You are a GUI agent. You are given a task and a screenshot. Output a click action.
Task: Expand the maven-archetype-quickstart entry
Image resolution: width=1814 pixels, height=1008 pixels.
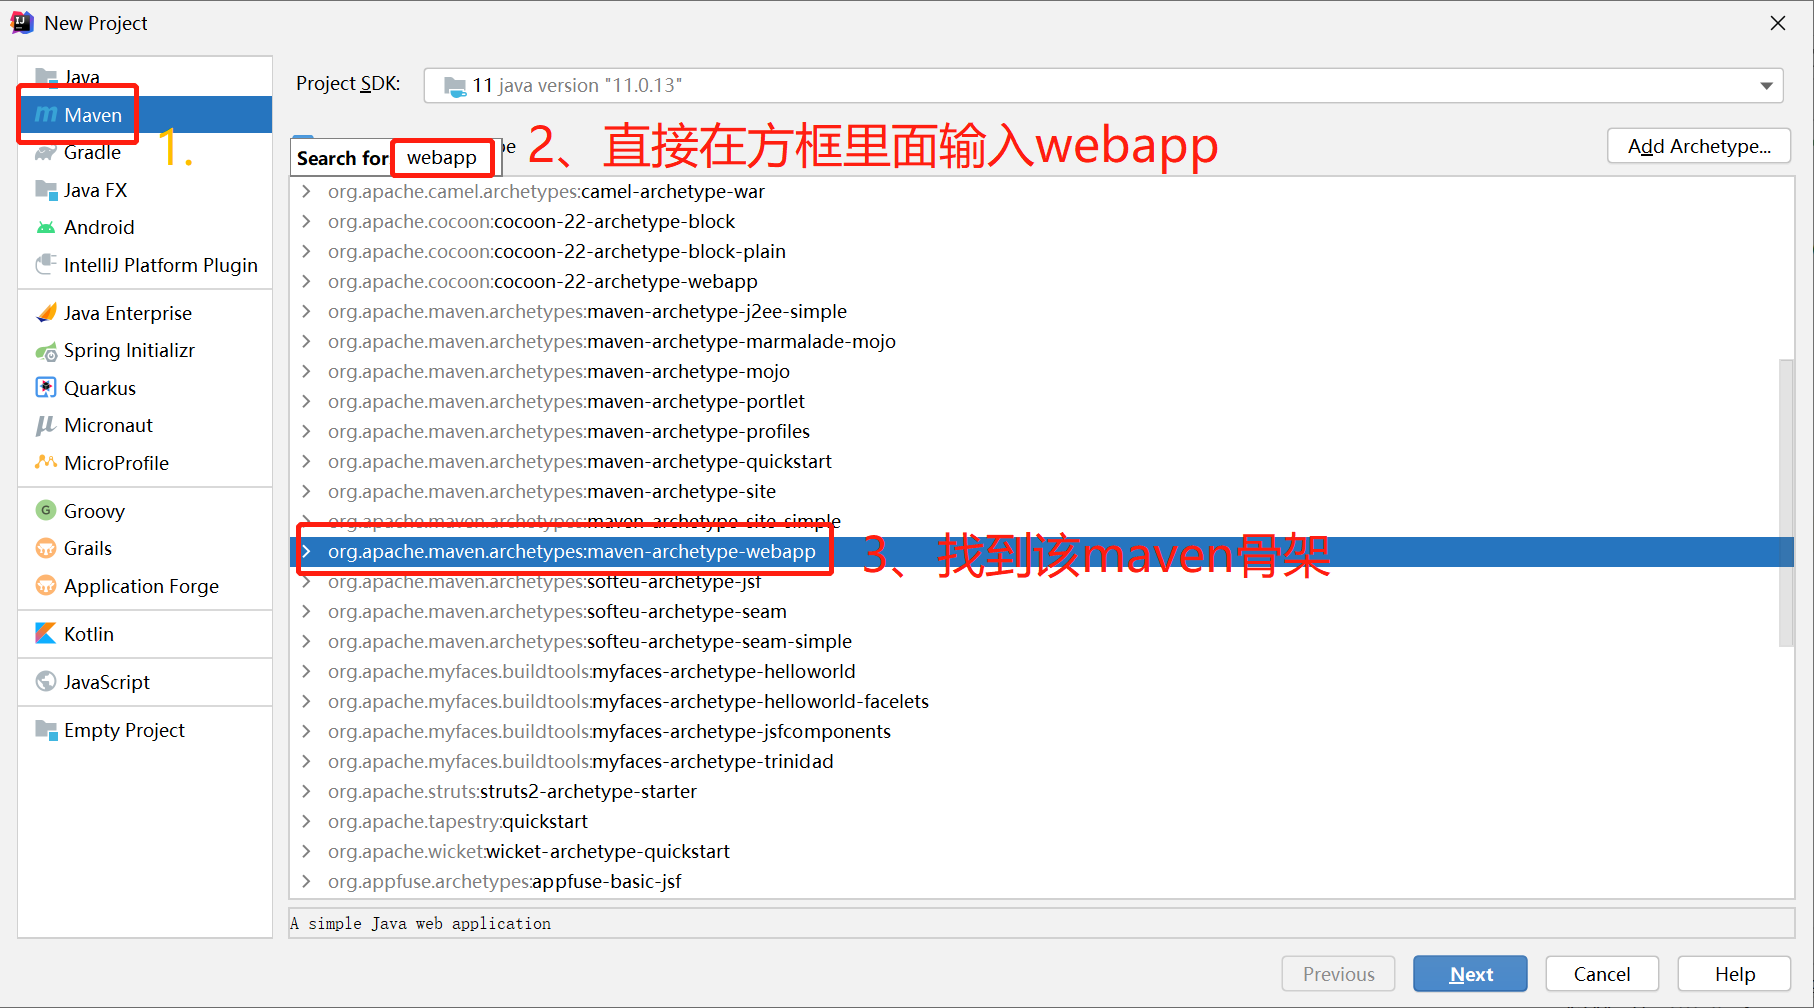coord(307,462)
